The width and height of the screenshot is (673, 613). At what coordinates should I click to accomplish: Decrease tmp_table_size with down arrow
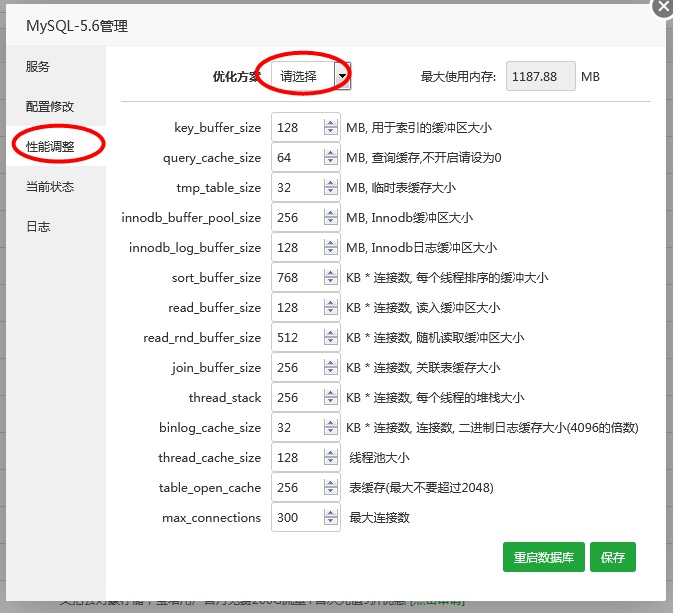[x=330, y=191]
